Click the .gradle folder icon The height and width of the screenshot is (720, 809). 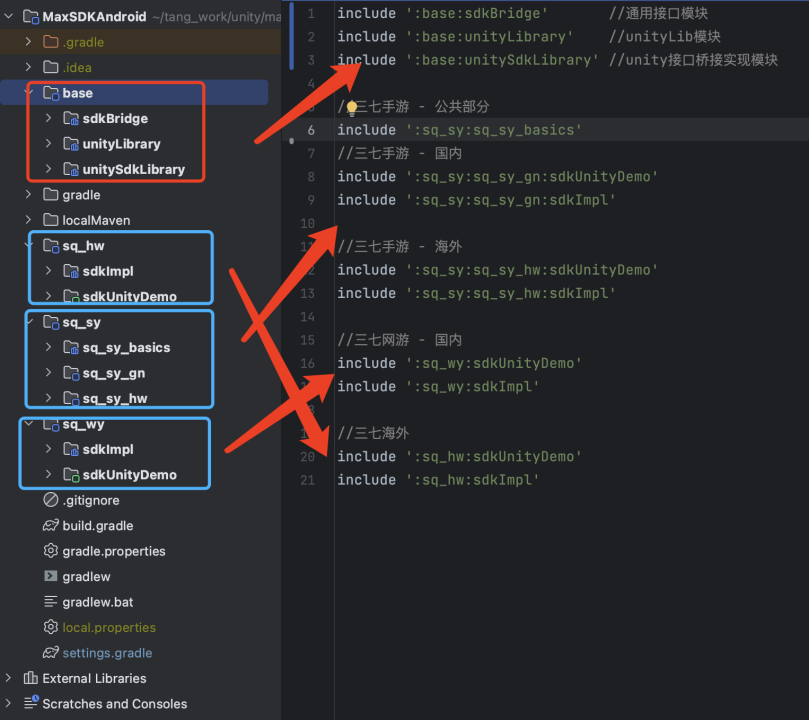click(x=51, y=41)
